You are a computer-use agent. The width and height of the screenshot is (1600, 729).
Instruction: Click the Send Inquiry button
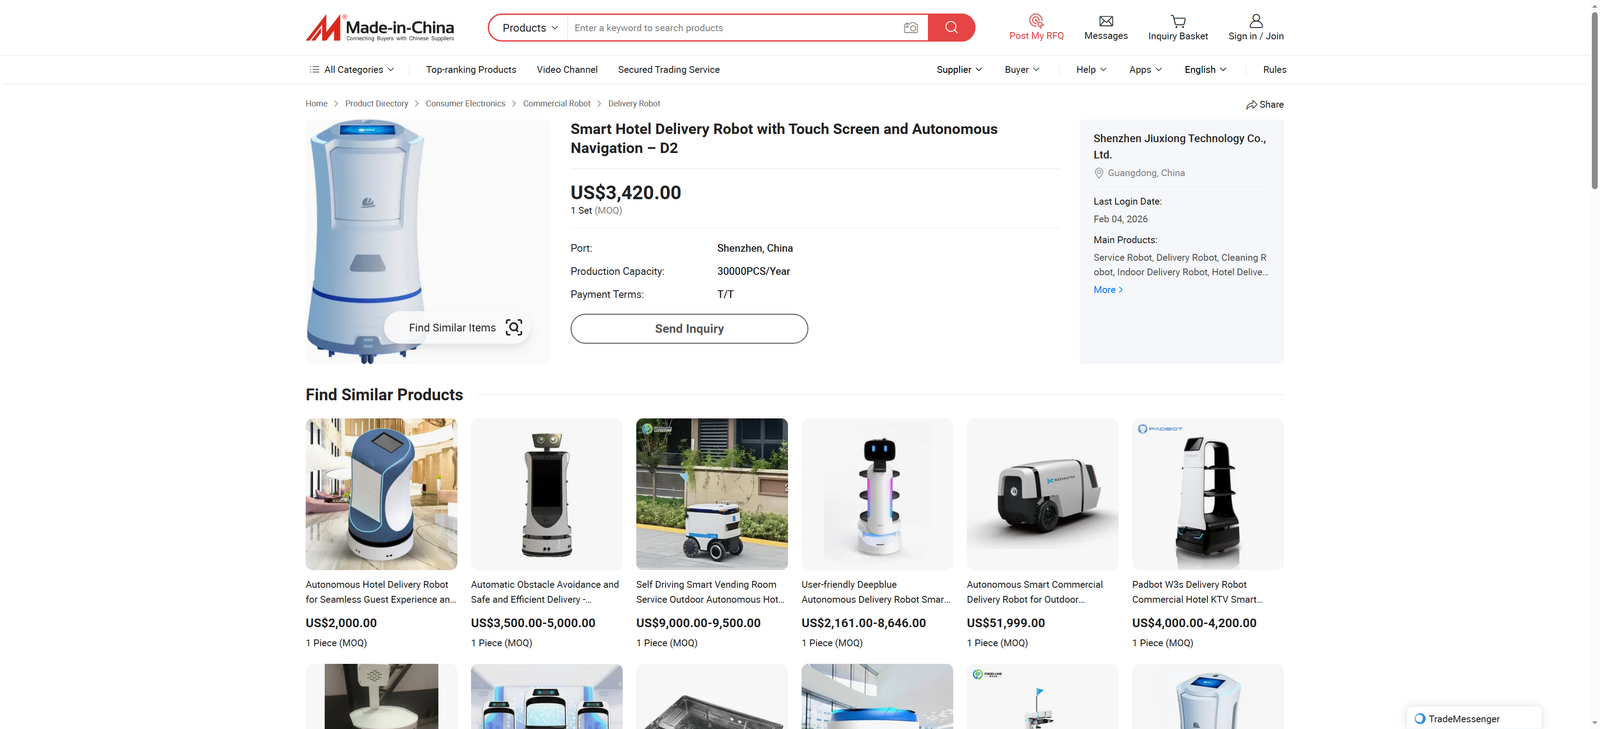pyautogui.click(x=689, y=329)
